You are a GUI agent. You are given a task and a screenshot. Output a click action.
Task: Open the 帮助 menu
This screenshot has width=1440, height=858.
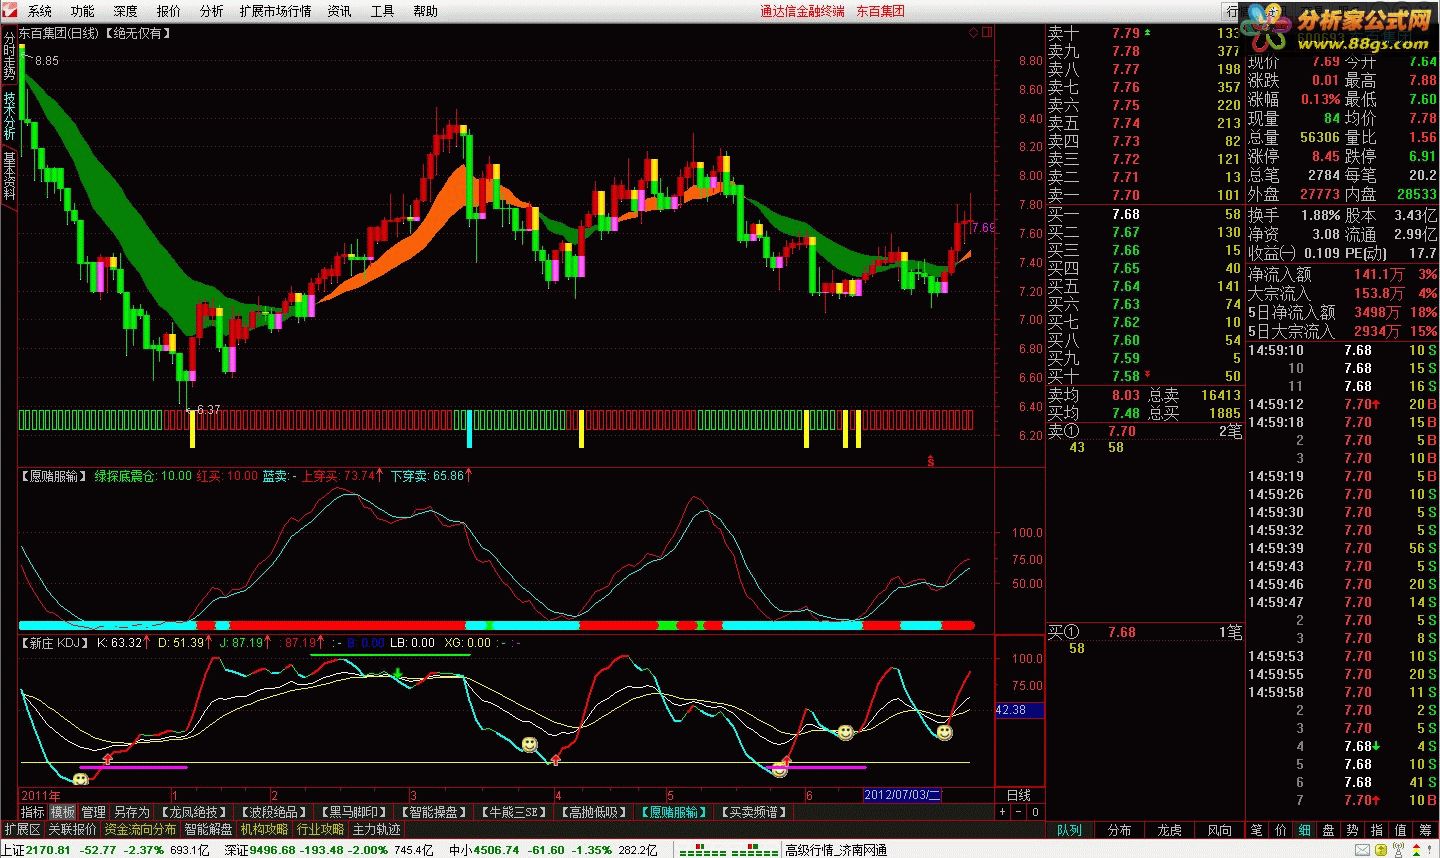tap(425, 11)
